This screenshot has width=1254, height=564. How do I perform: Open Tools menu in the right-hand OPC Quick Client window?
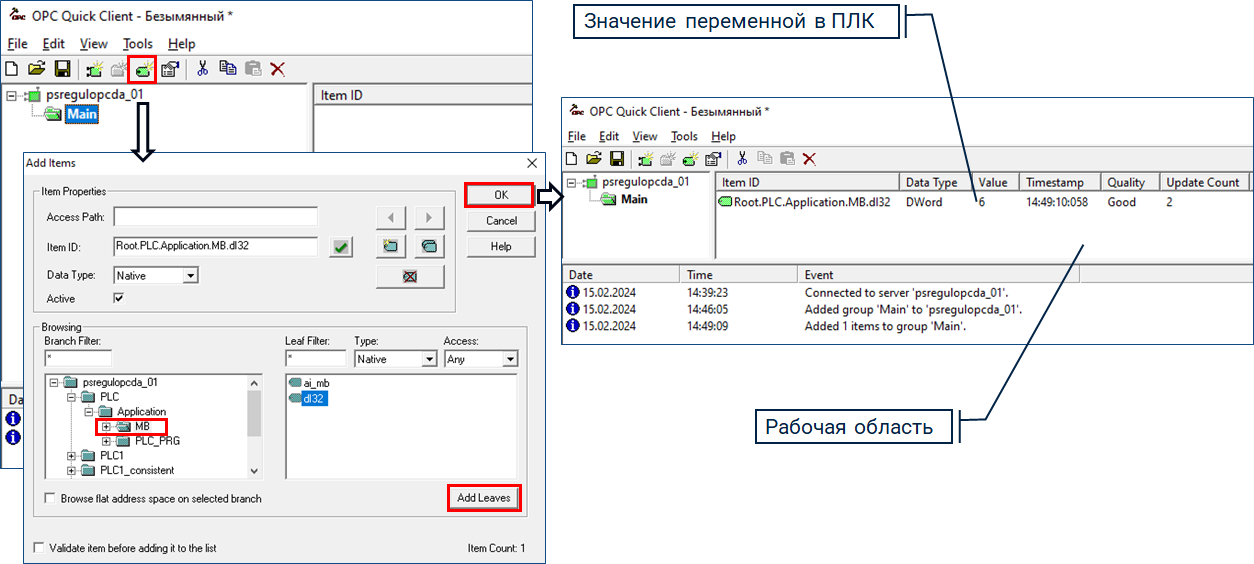[684, 136]
